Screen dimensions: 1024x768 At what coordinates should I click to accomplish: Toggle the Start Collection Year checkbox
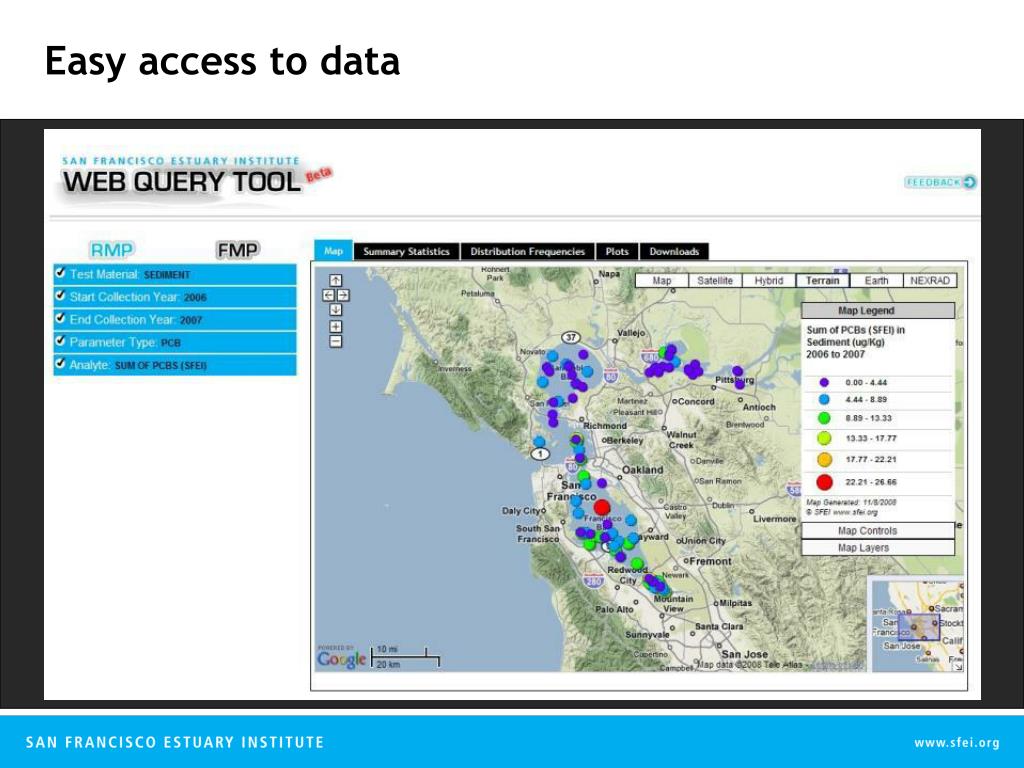pyautogui.click(x=61, y=296)
